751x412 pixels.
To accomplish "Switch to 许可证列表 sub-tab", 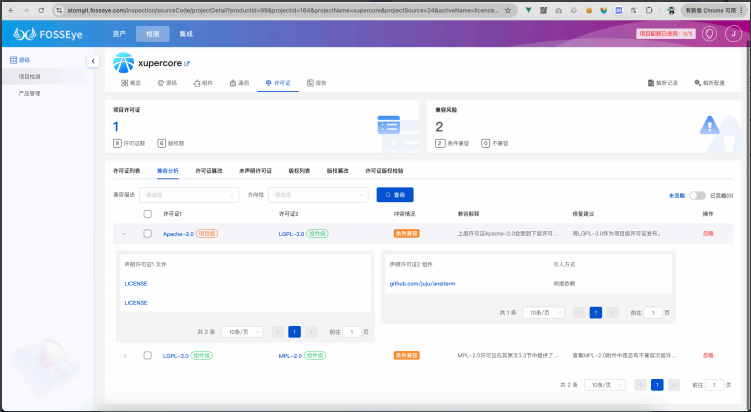I will coord(126,171).
